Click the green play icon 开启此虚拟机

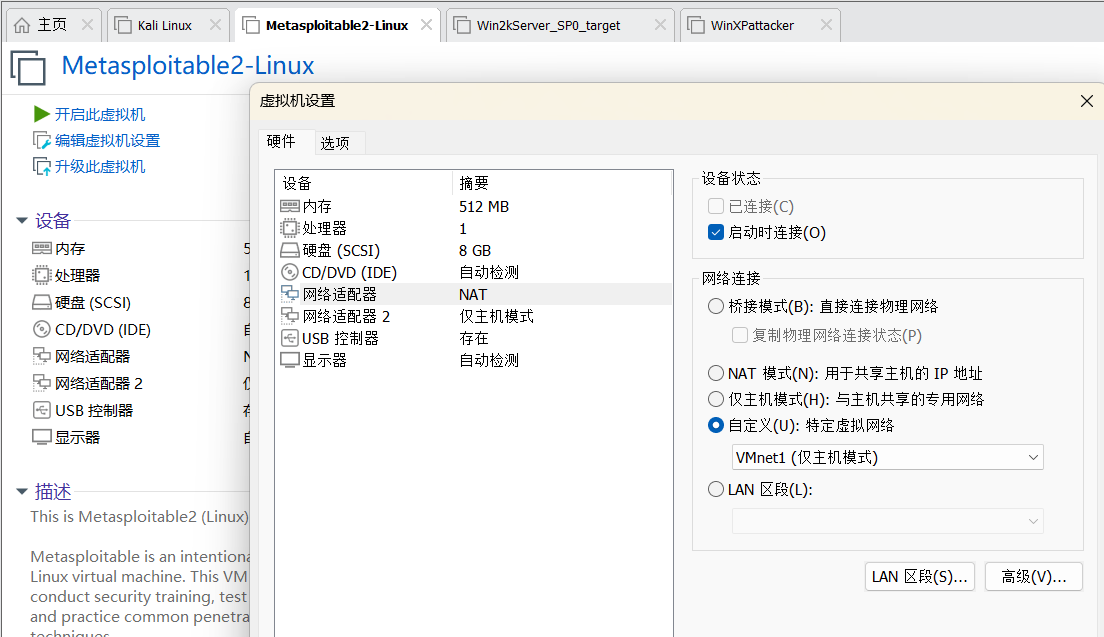[x=42, y=114]
